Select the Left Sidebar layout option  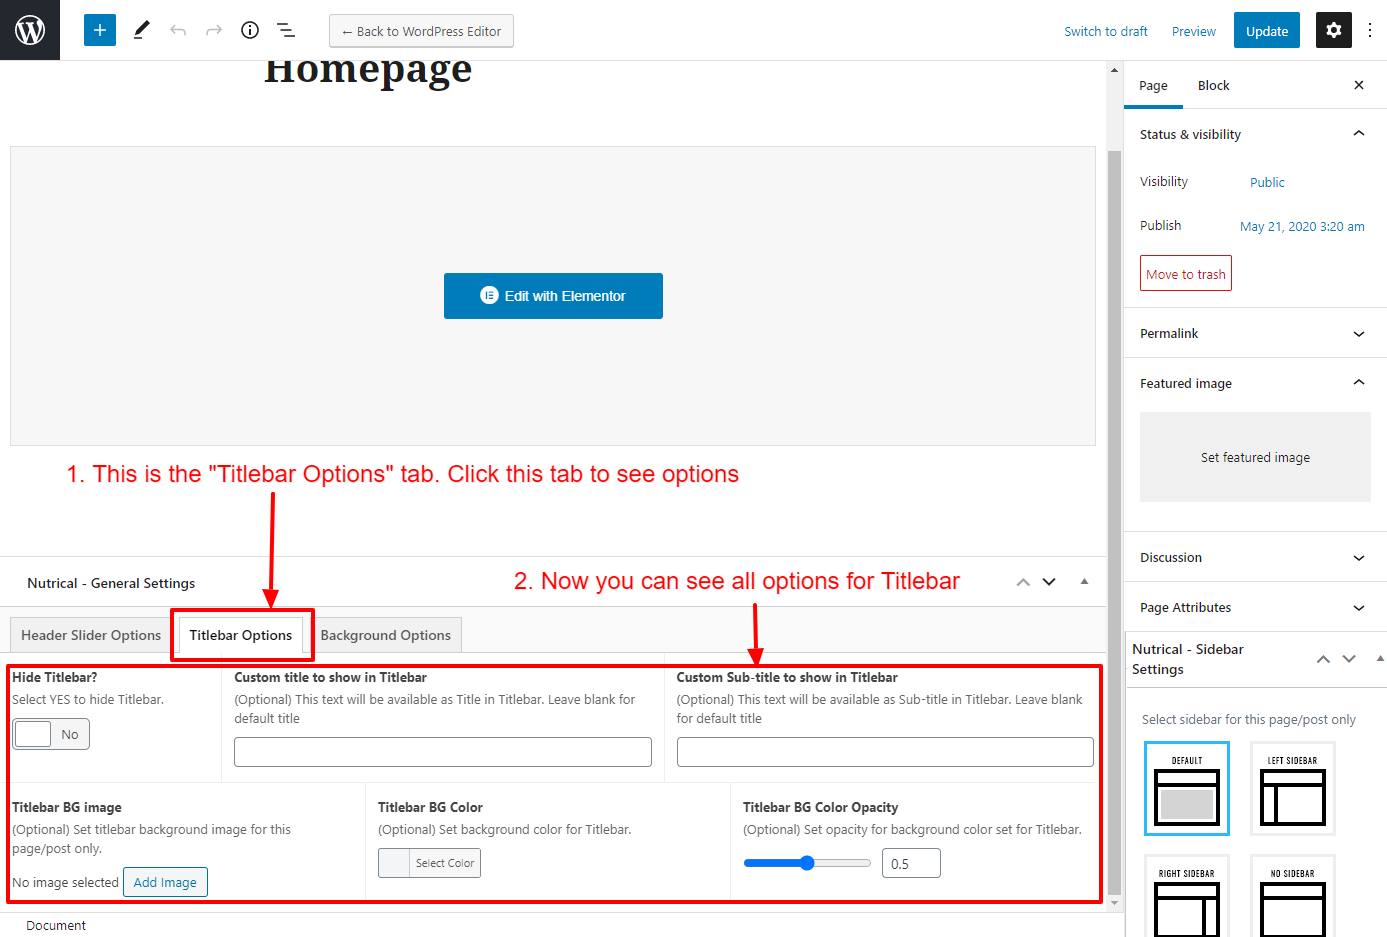click(x=1292, y=789)
